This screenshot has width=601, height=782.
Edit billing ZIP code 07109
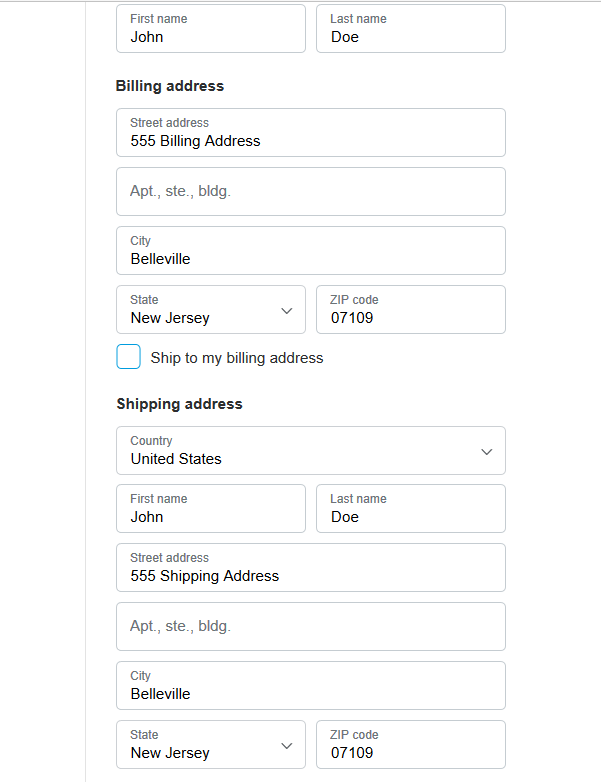tap(411, 310)
